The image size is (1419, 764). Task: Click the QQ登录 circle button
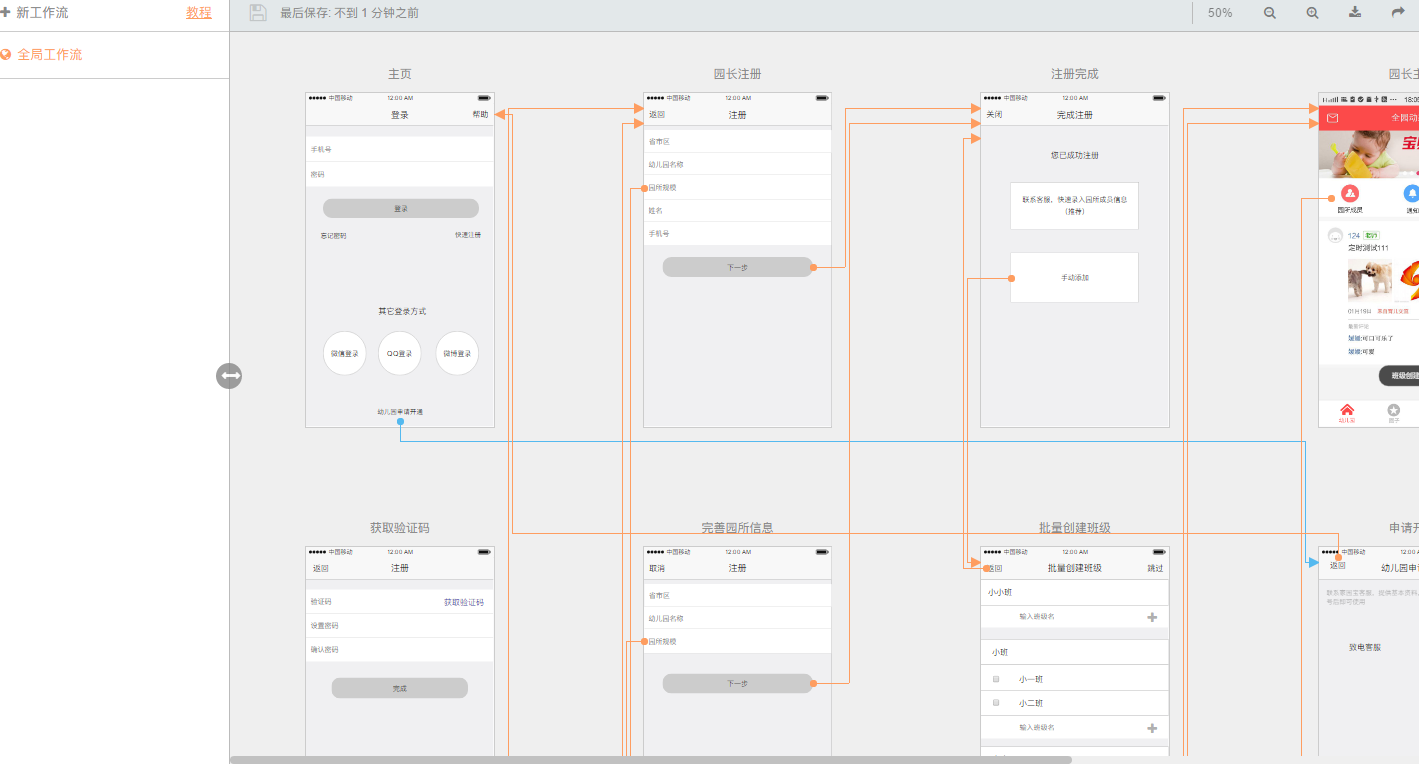[x=400, y=353]
